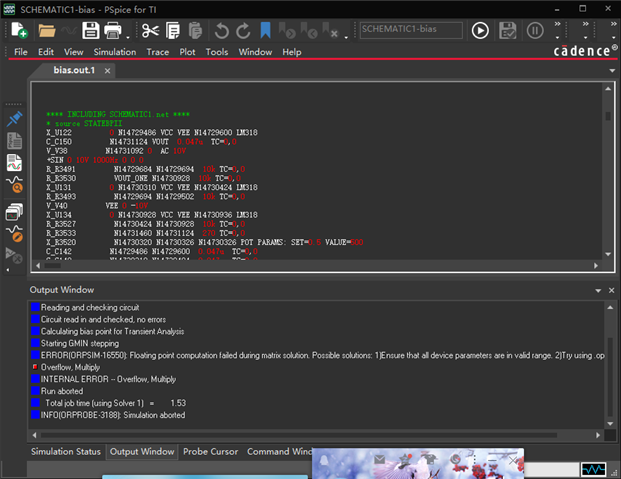
Task: Go to next bookmark
Action: point(287,31)
